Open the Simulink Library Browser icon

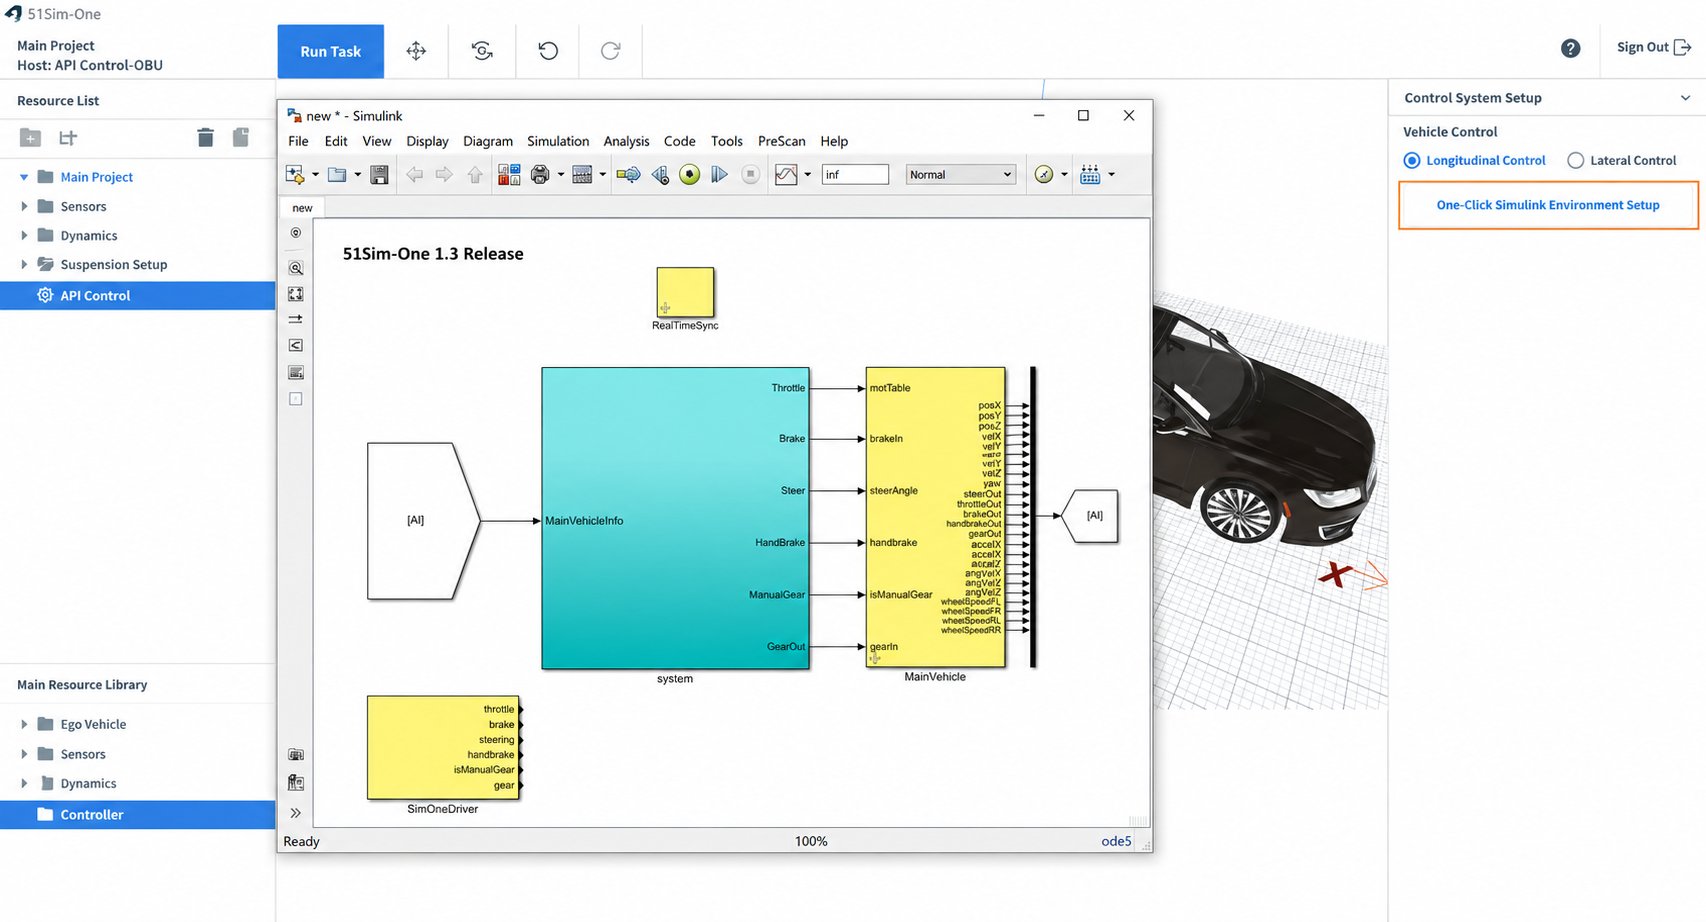(509, 175)
